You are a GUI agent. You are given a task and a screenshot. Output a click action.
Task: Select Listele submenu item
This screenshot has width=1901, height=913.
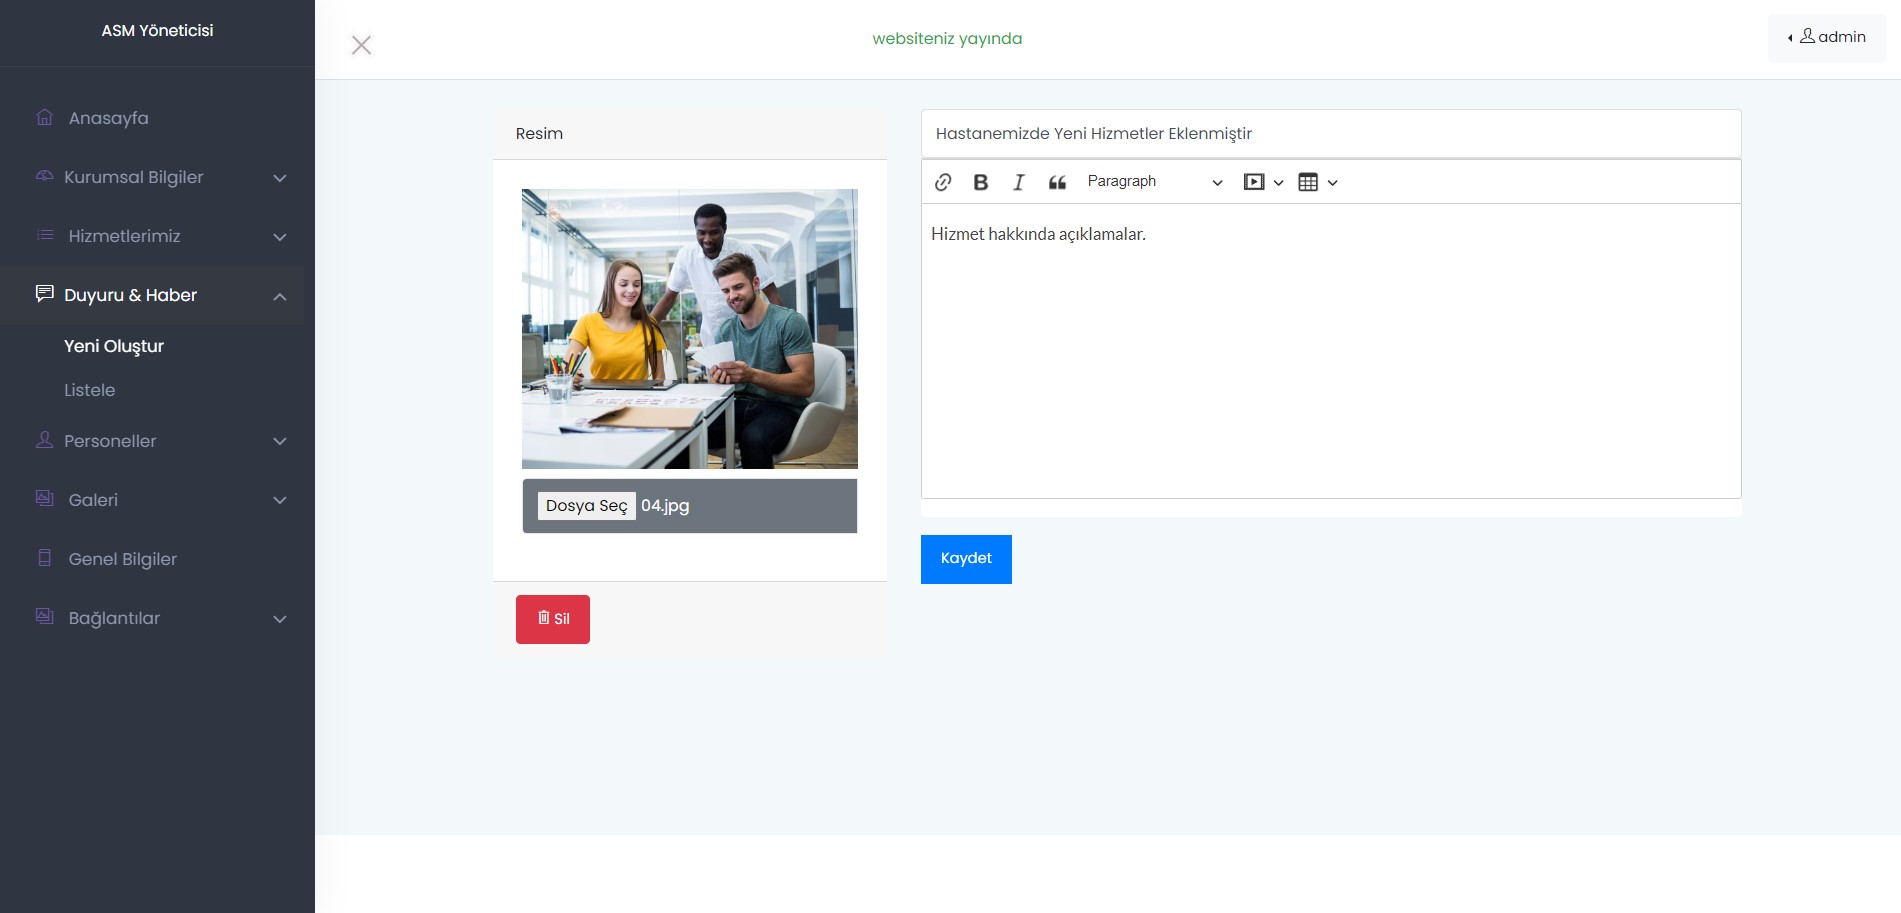pos(90,390)
